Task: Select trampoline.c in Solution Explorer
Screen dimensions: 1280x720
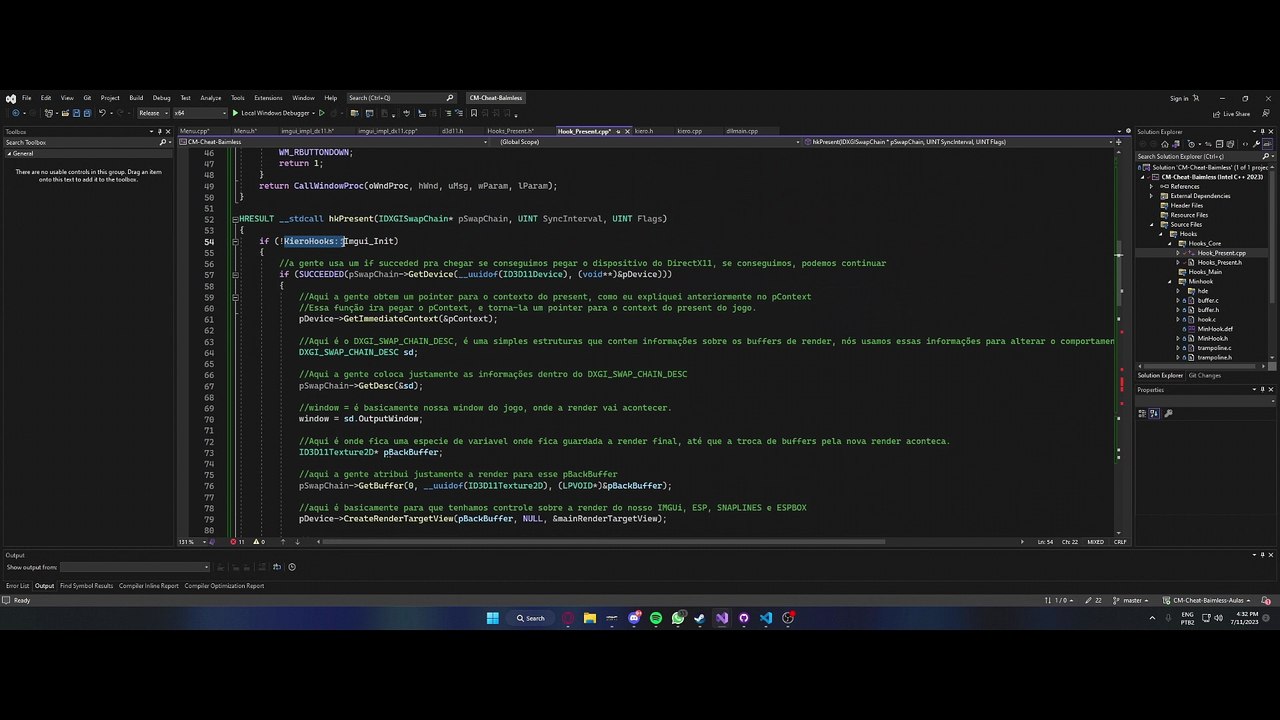Action: [x=1214, y=348]
